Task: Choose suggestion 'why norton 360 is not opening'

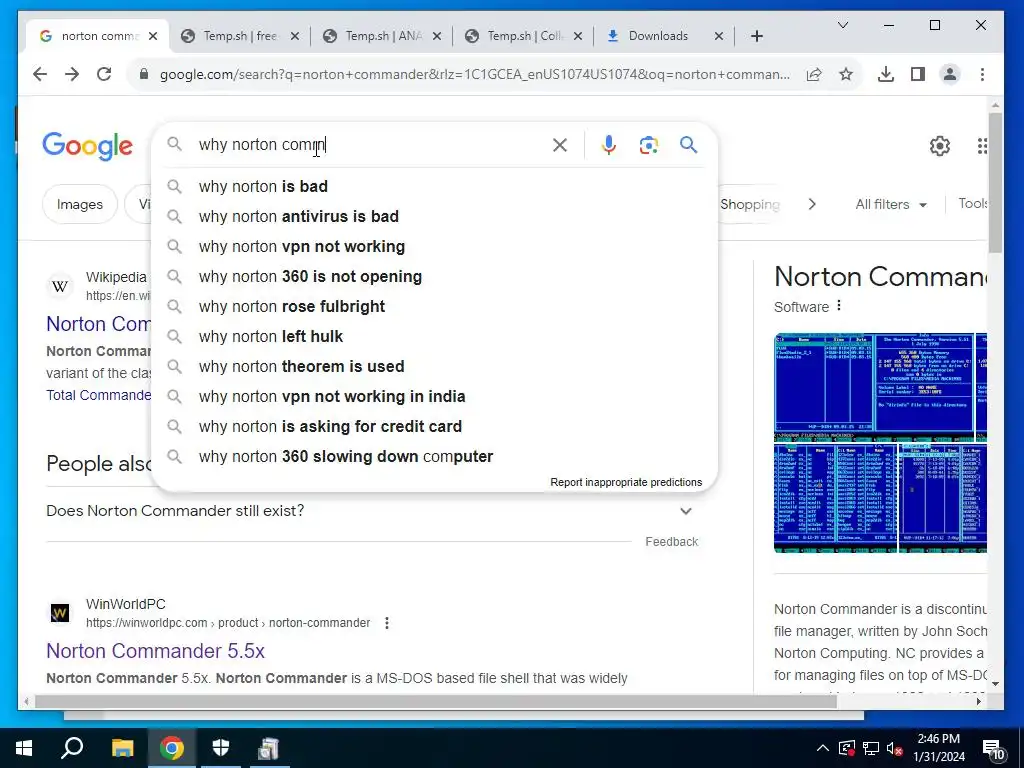Action: click(434, 277)
